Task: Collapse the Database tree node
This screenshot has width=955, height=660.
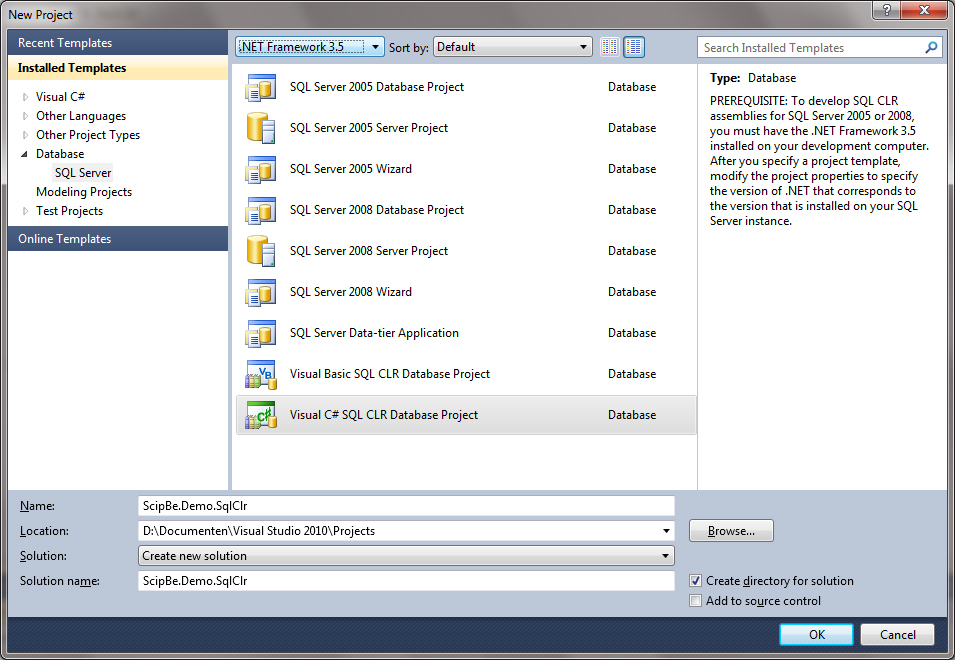Action: click(25, 154)
